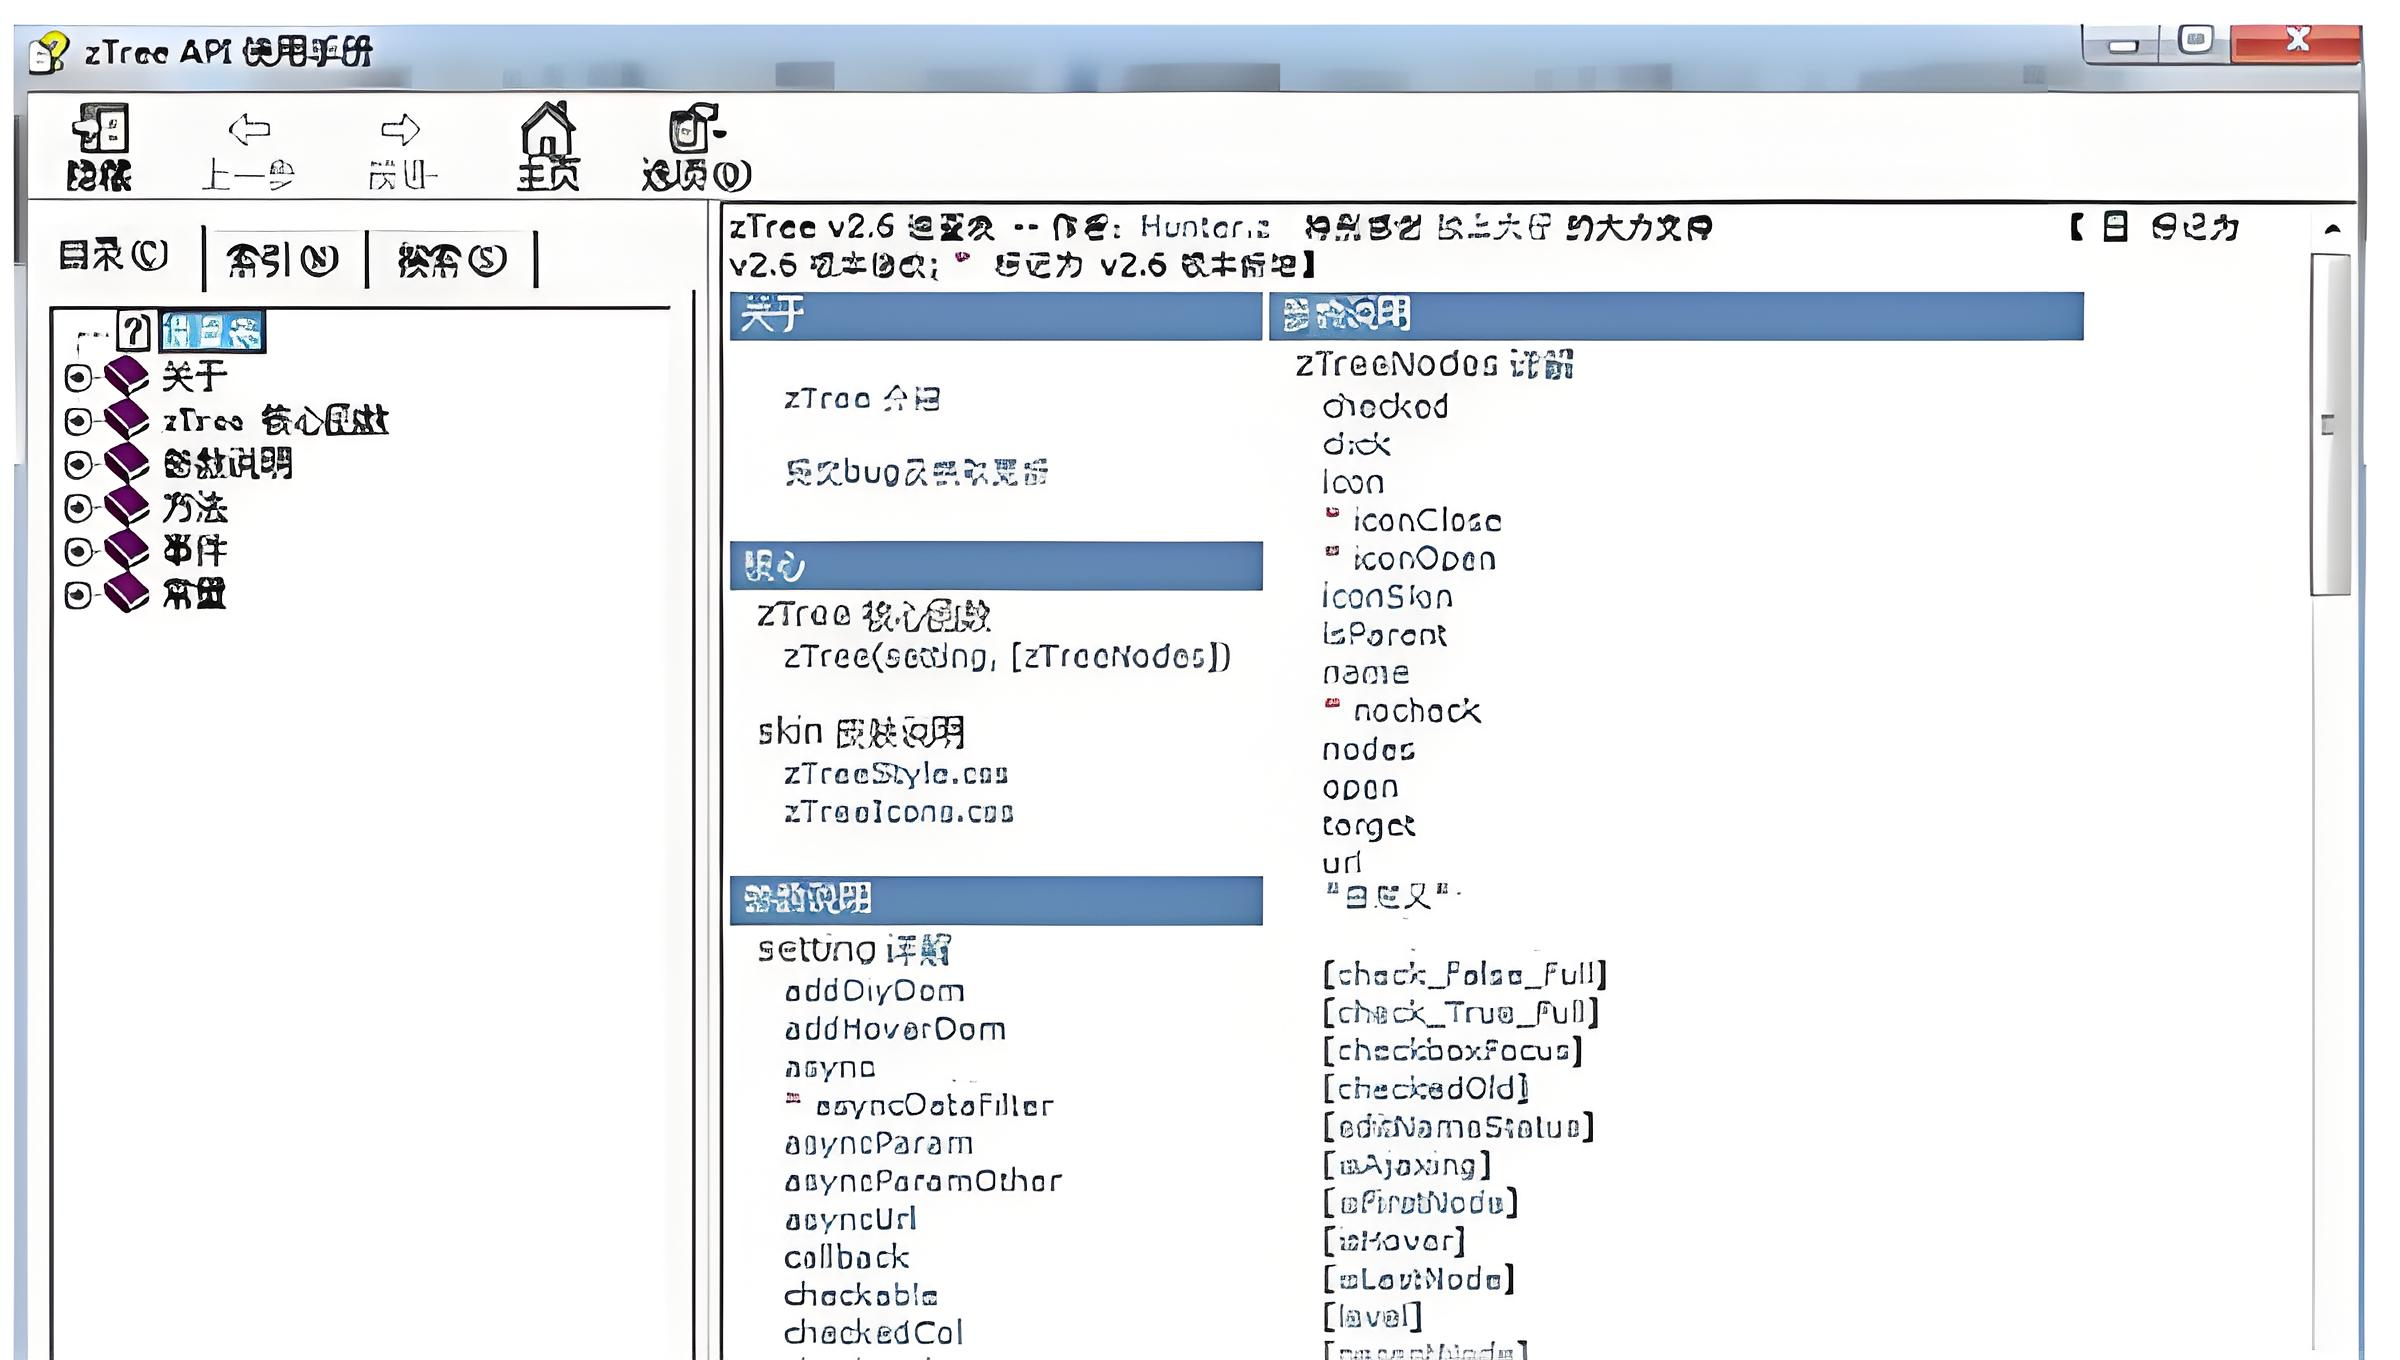Click the purple book icon on the third tree row
Viewport: 2400px width, 1360px height.
coord(127,463)
